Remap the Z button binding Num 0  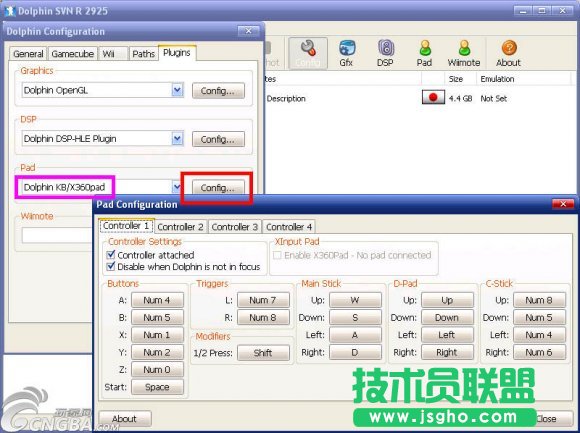[157, 369]
